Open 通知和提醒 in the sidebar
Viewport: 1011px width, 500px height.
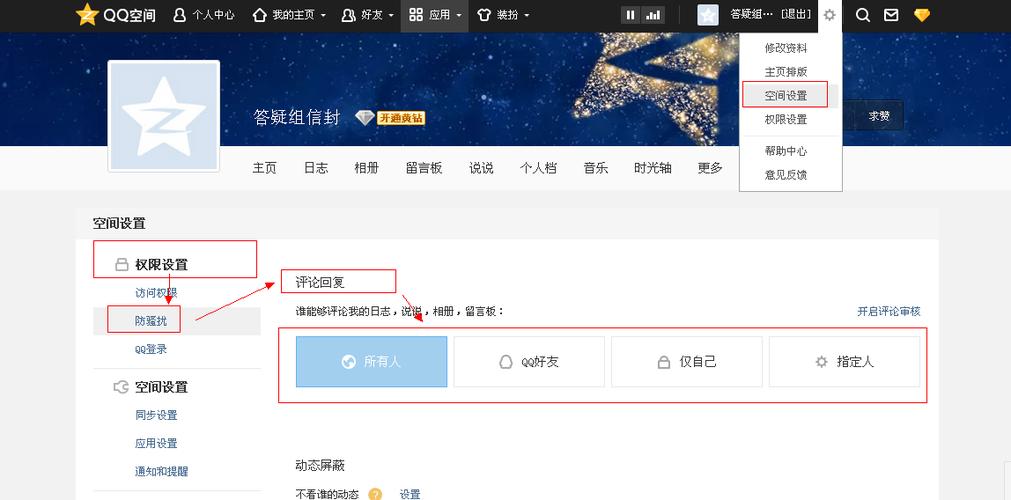[x=161, y=472]
